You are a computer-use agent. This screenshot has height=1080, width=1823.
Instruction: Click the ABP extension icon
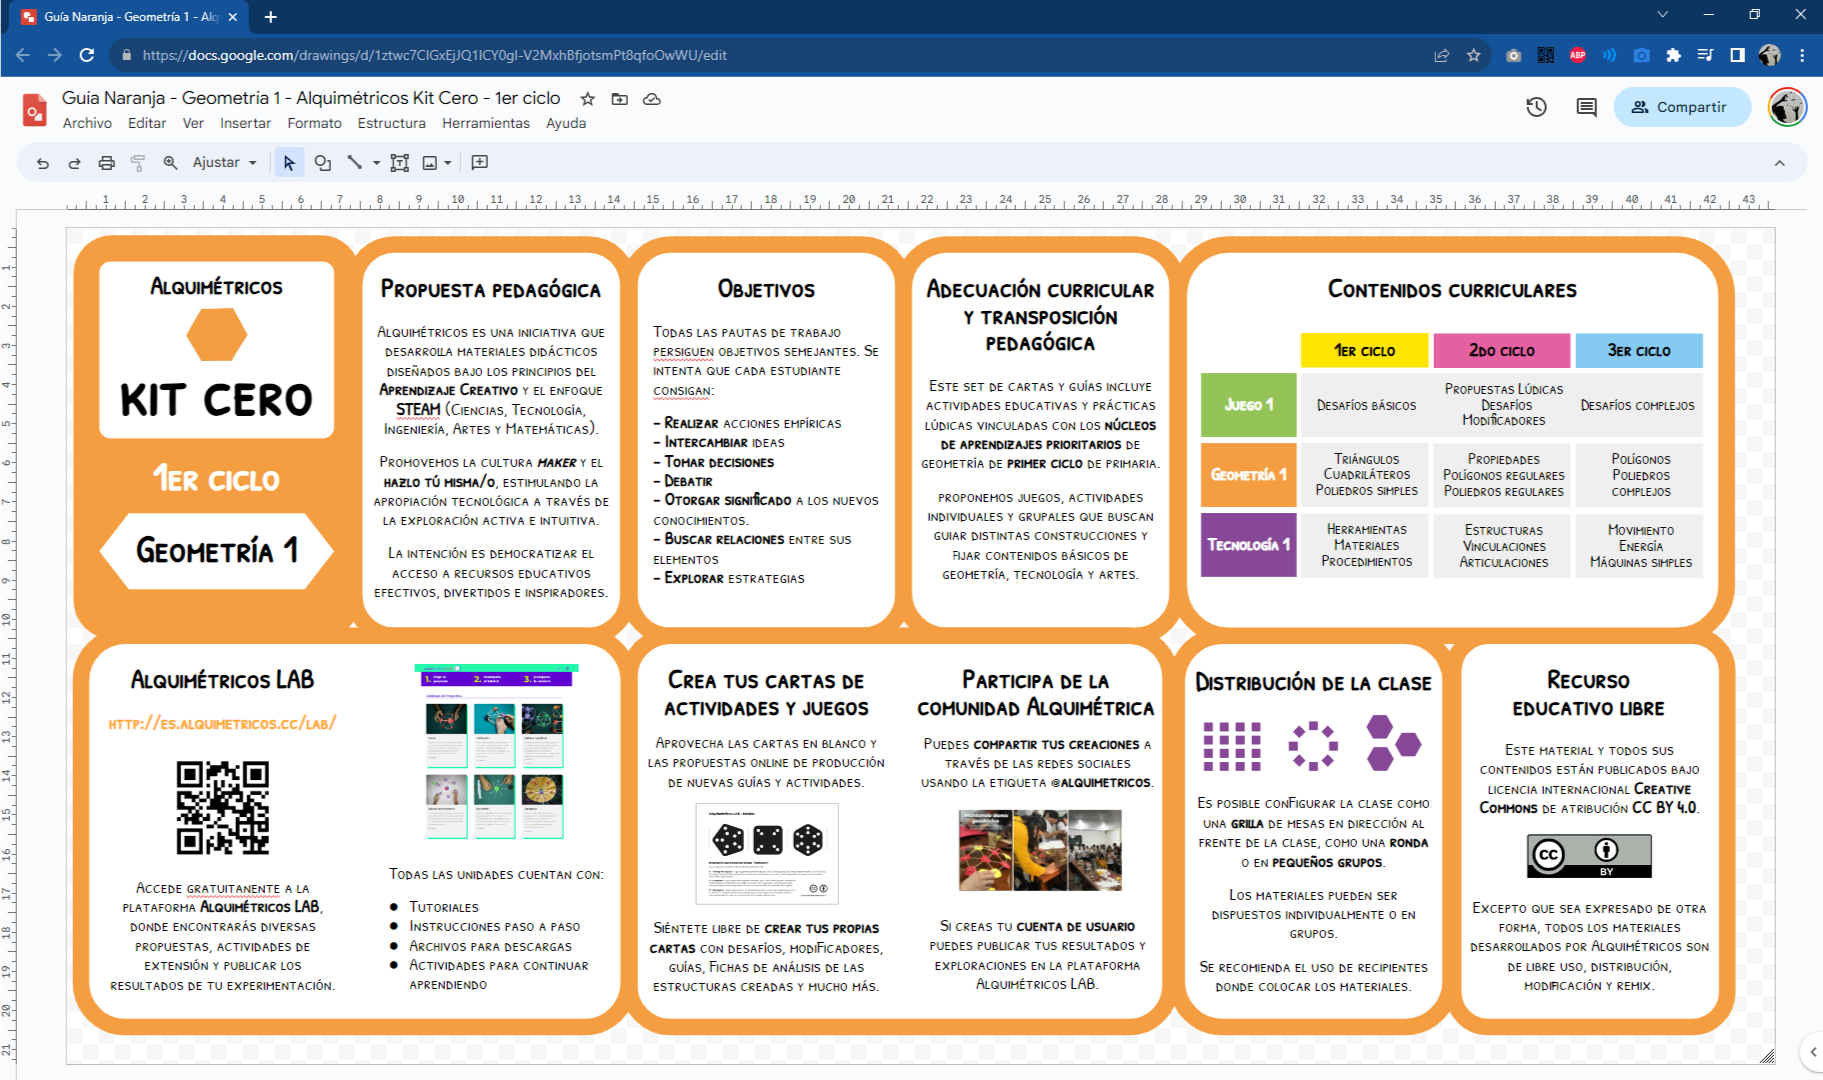click(1578, 56)
